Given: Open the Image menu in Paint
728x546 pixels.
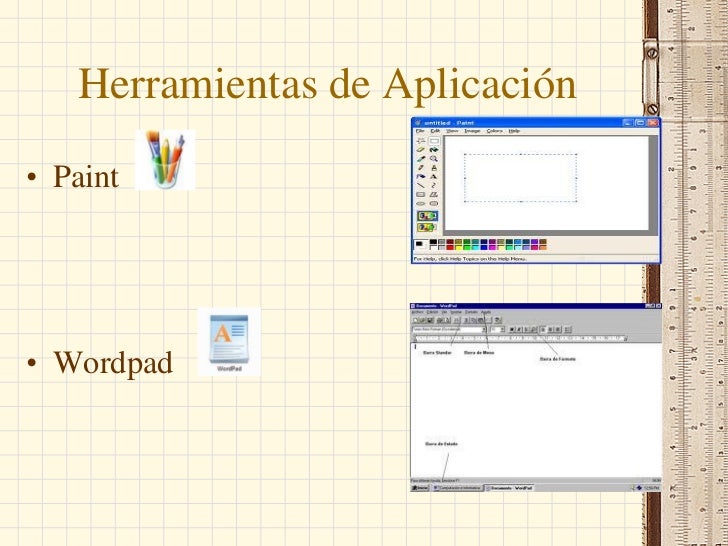Looking at the screenshot, I should coord(472,131).
